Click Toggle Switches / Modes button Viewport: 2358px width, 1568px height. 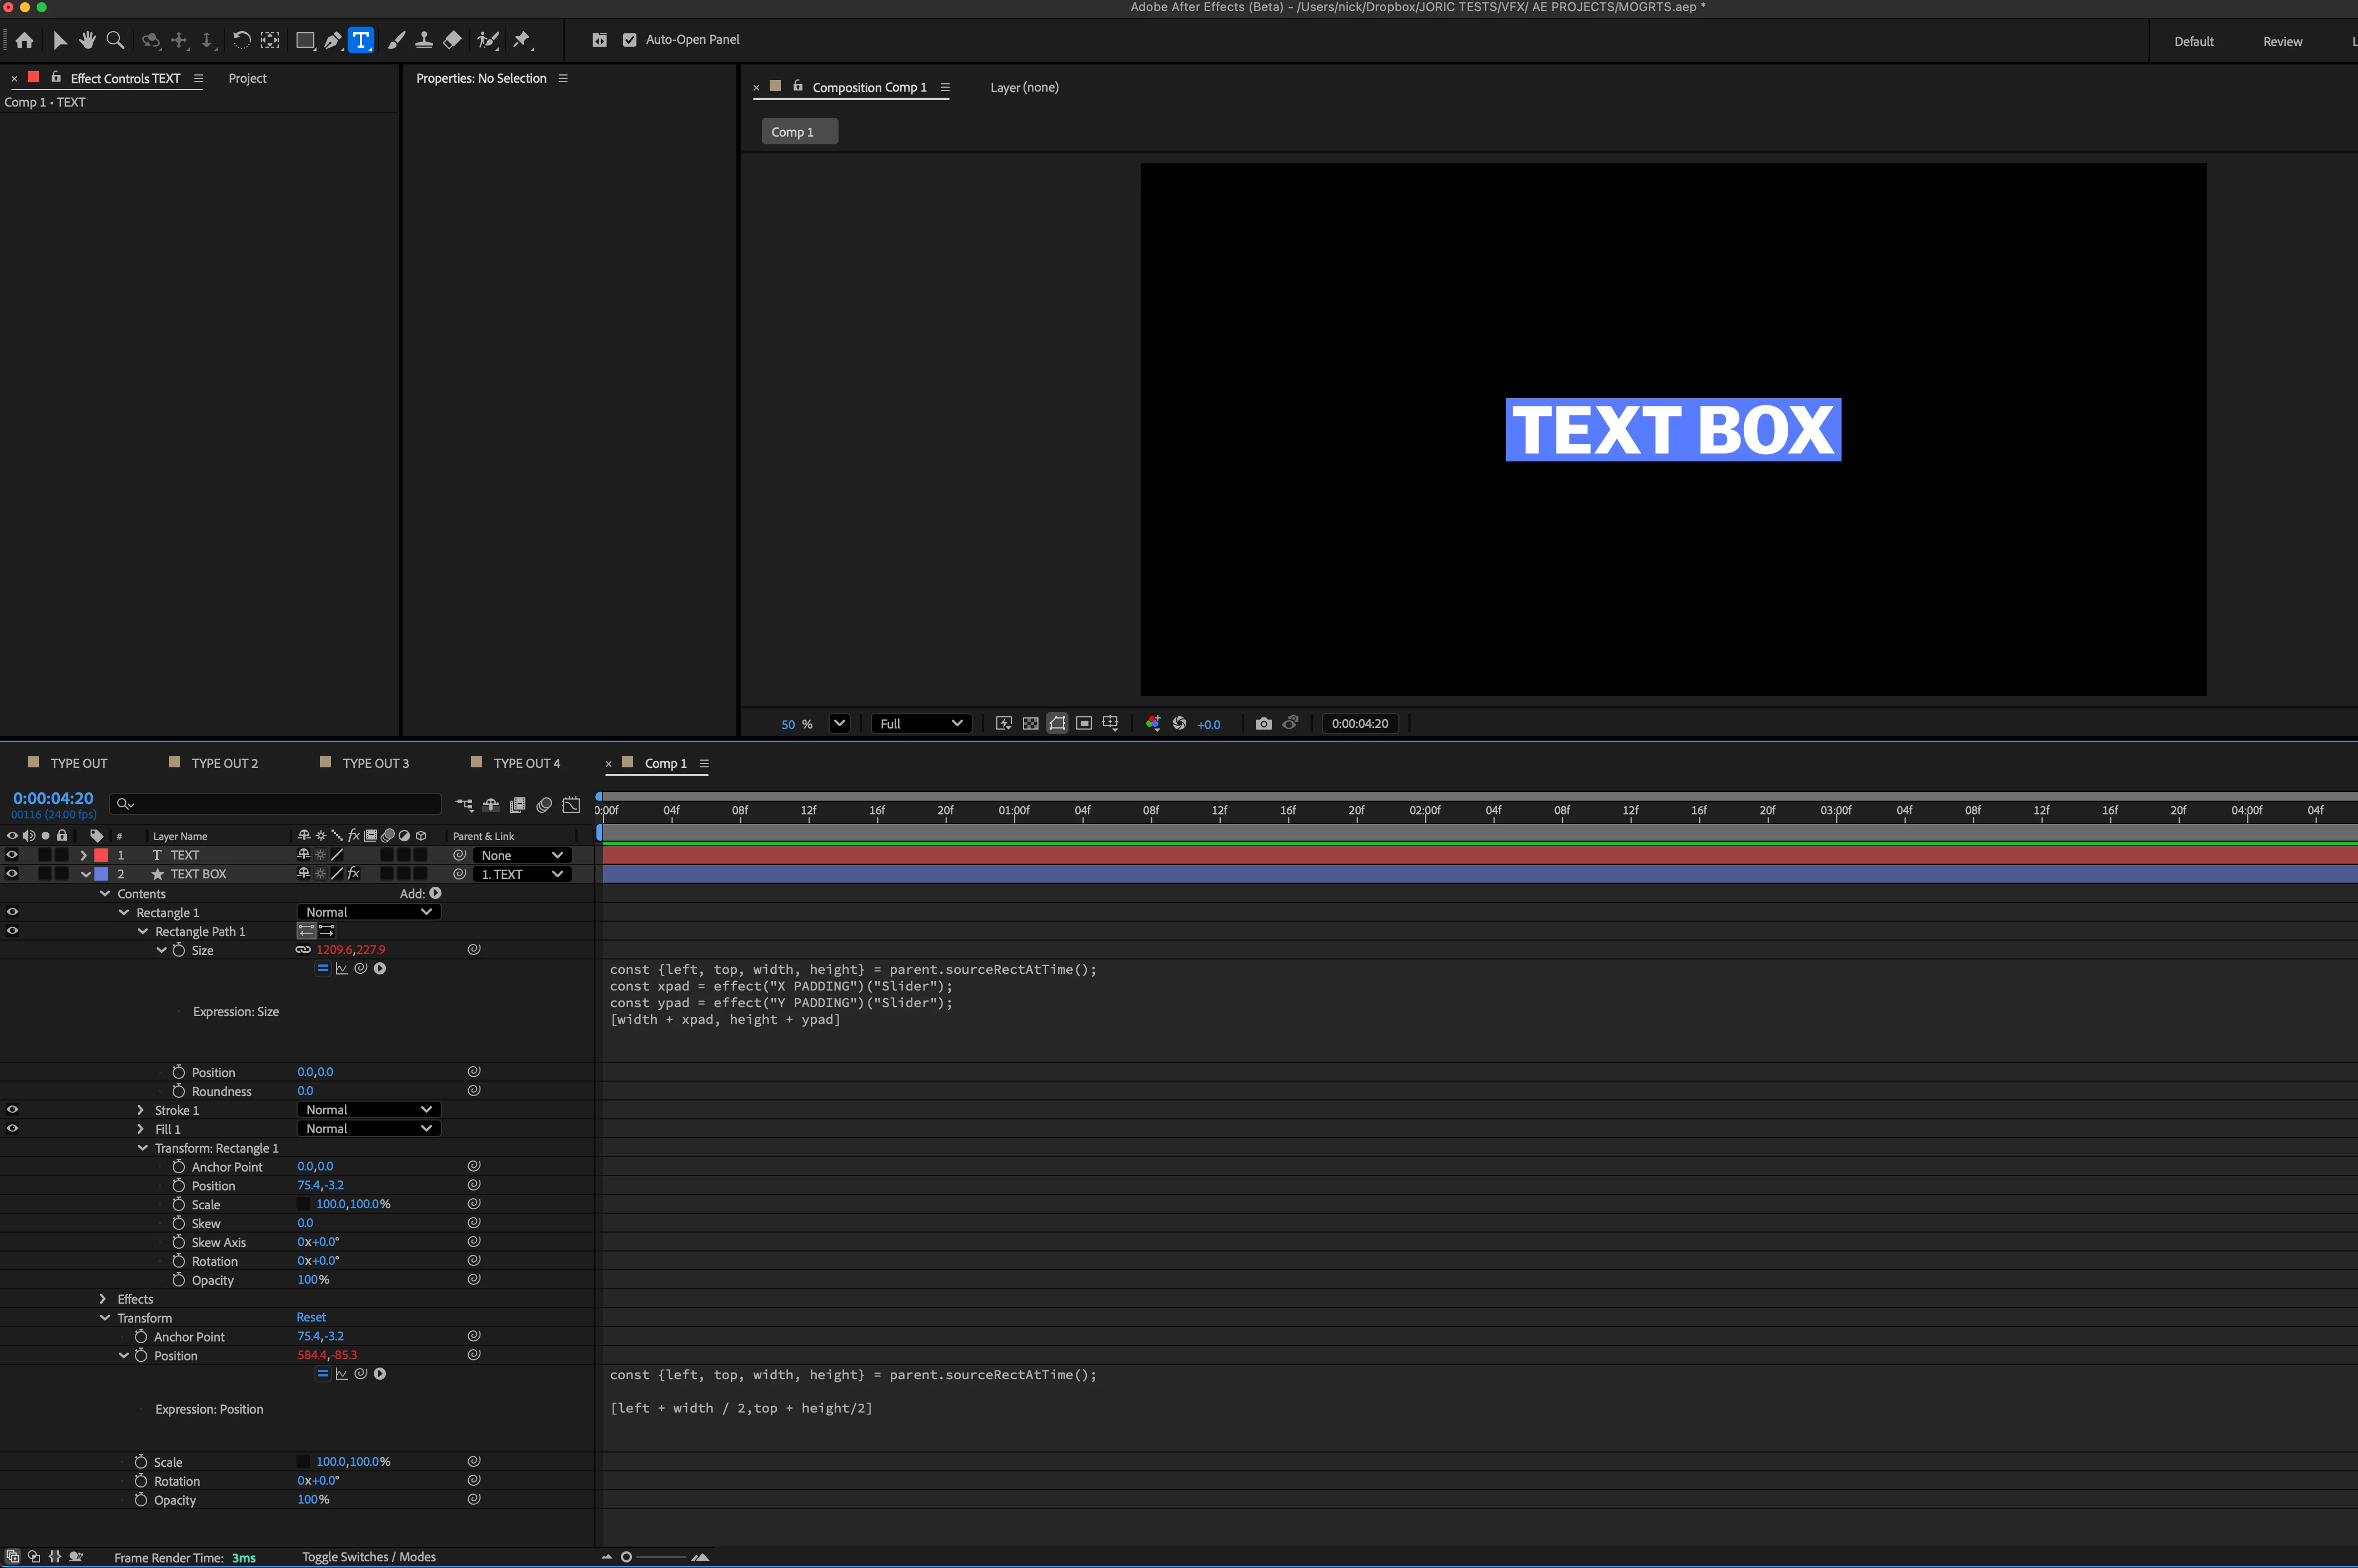[x=369, y=1557]
